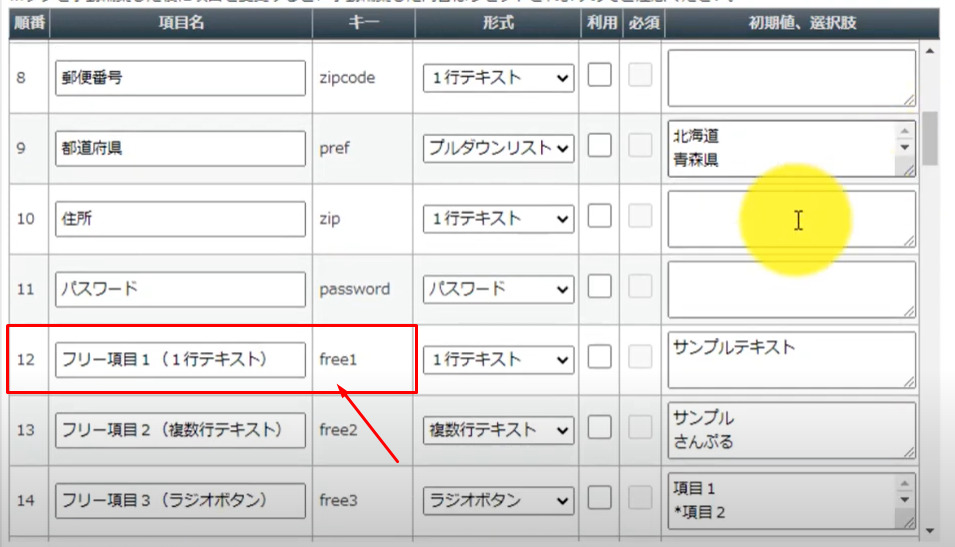Open the 複数行テキスト format dropdown

pyautogui.click(x=499, y=430)
